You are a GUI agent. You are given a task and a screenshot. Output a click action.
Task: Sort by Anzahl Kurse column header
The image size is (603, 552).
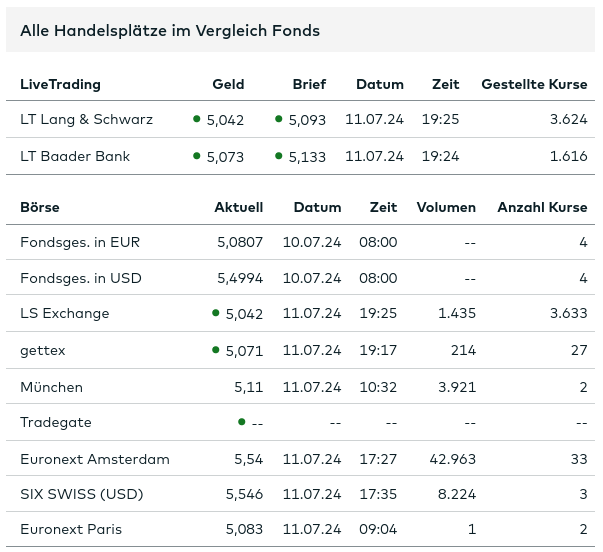[542, 208]
